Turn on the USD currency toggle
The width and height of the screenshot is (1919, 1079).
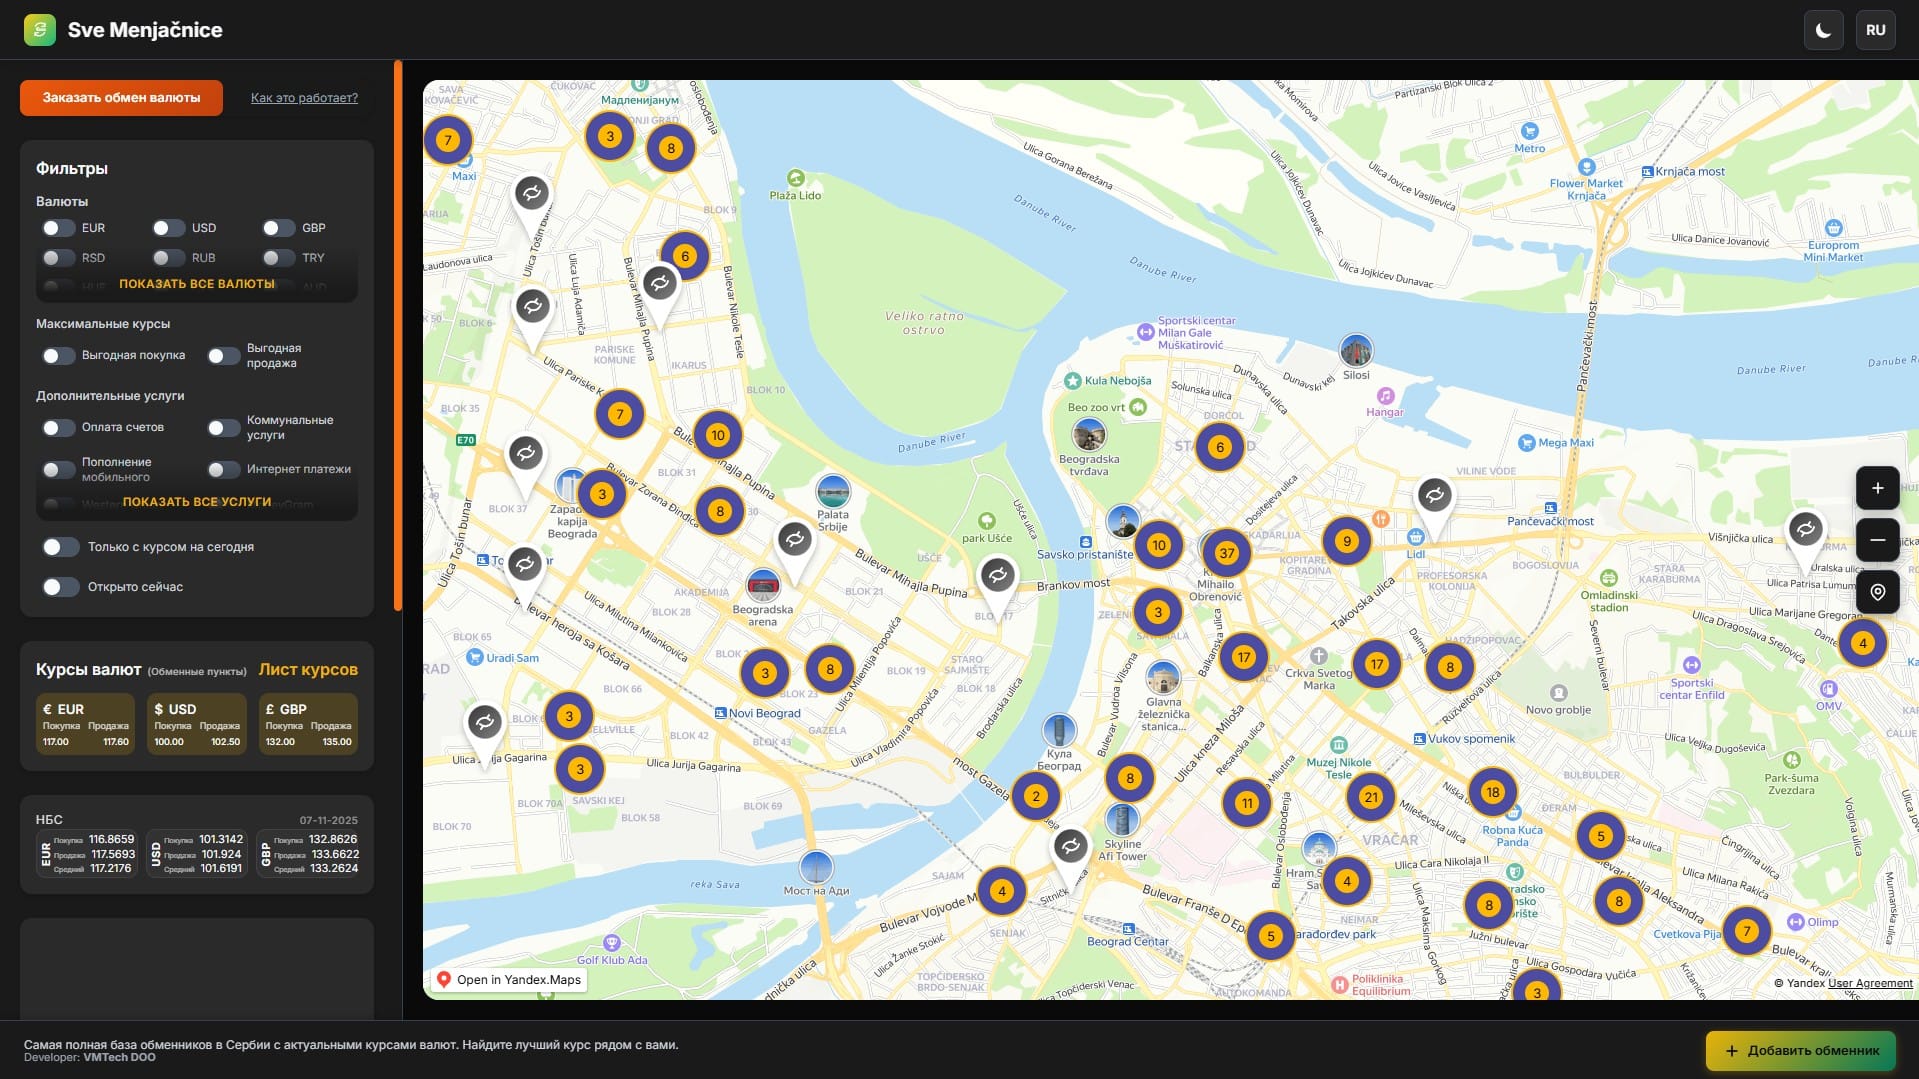169,228
